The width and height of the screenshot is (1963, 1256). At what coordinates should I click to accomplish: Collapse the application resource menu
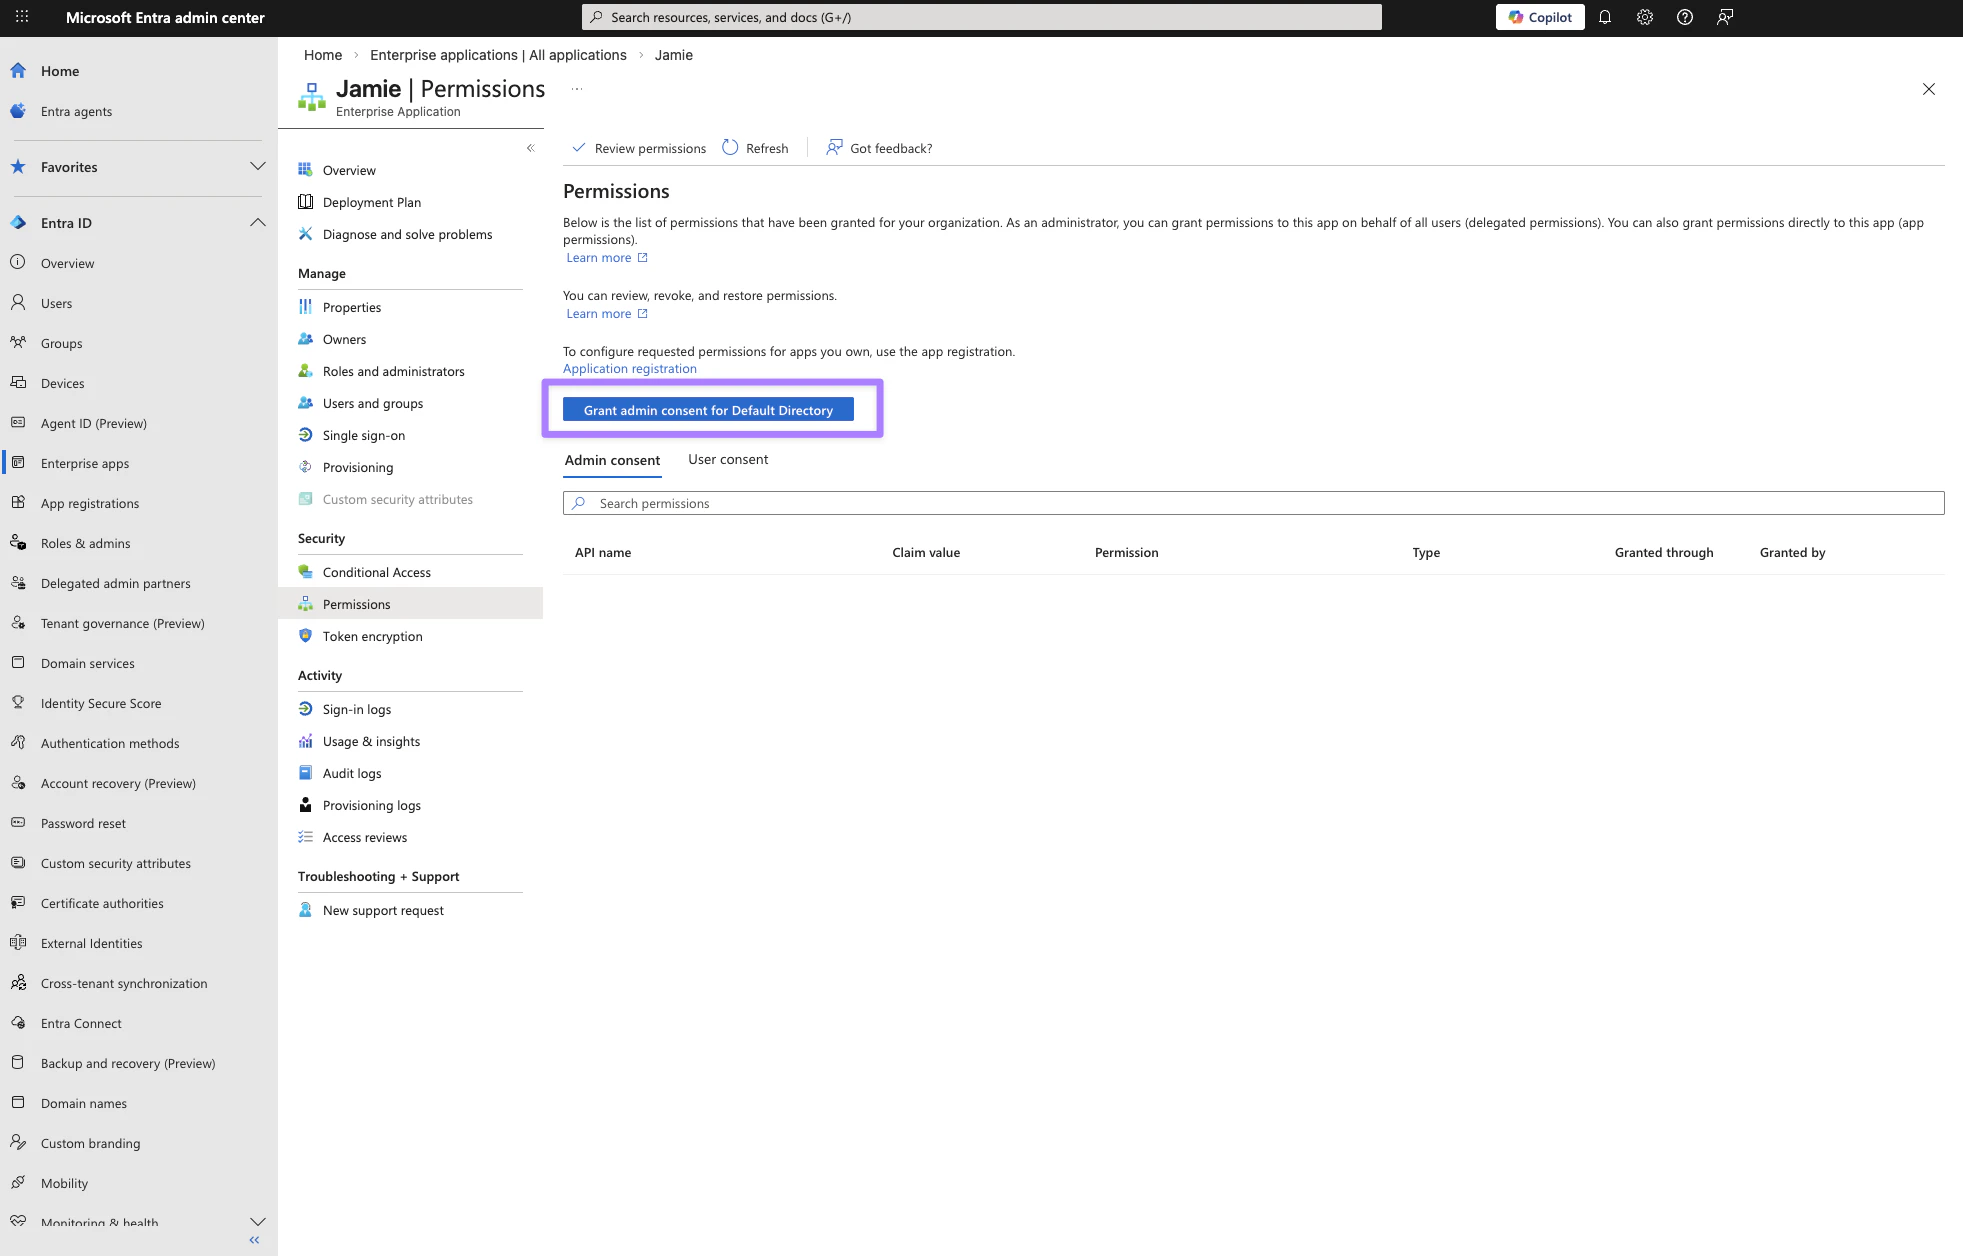pos(530,148)
